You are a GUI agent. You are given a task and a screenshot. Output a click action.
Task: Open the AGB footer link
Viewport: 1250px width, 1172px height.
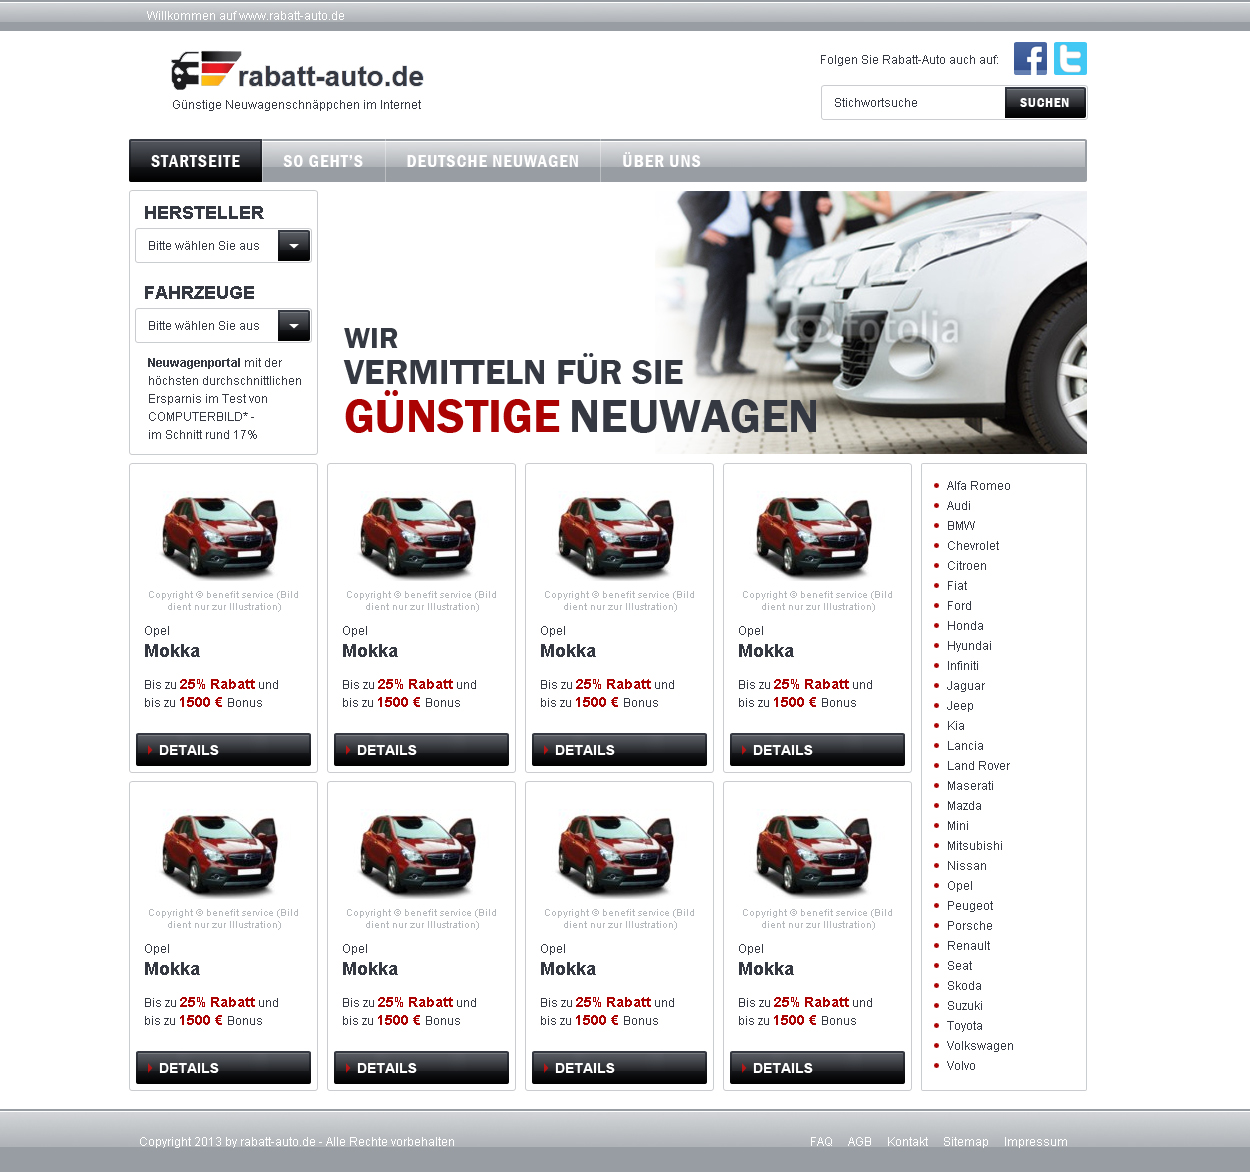click(x=860, y=1142)
